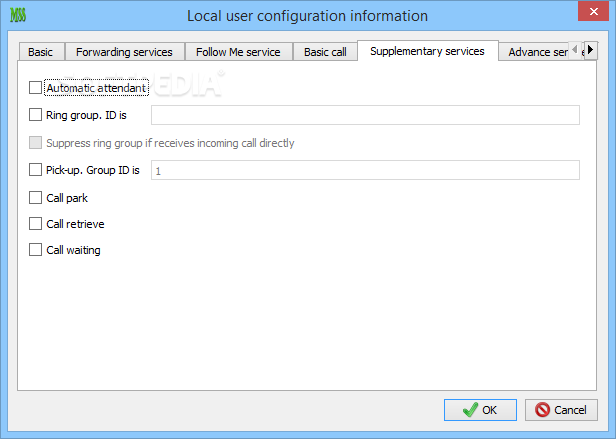The height and width of the screenshot is (439, 616).
Task: Enable Pick-up group checkbox
Action: 37,170
